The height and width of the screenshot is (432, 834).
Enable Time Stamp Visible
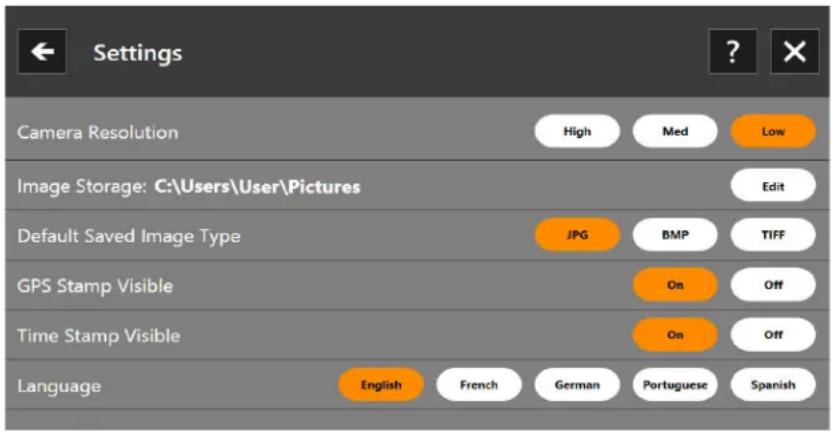[x=675, y=335]
